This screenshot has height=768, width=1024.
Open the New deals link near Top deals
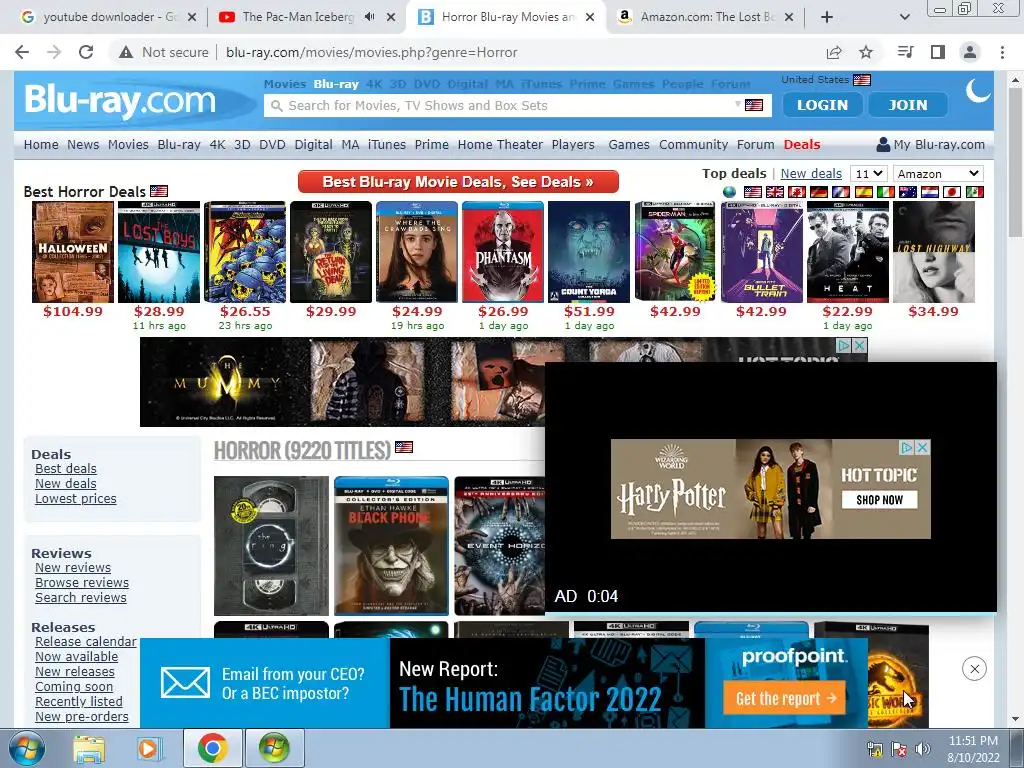tap(811, 174)
